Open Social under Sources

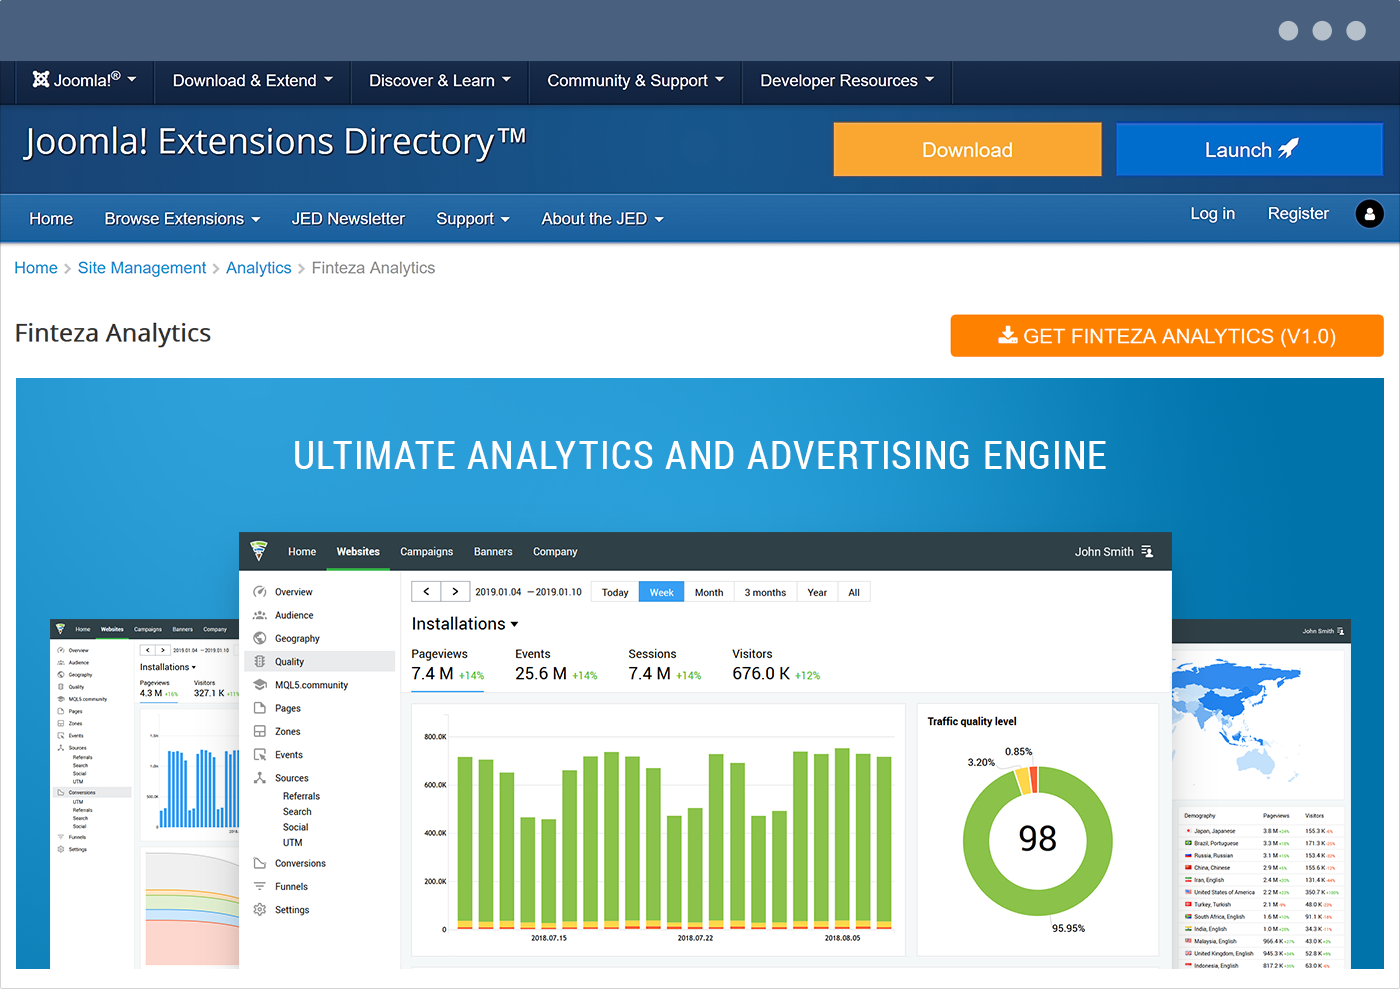pos(295,827)
